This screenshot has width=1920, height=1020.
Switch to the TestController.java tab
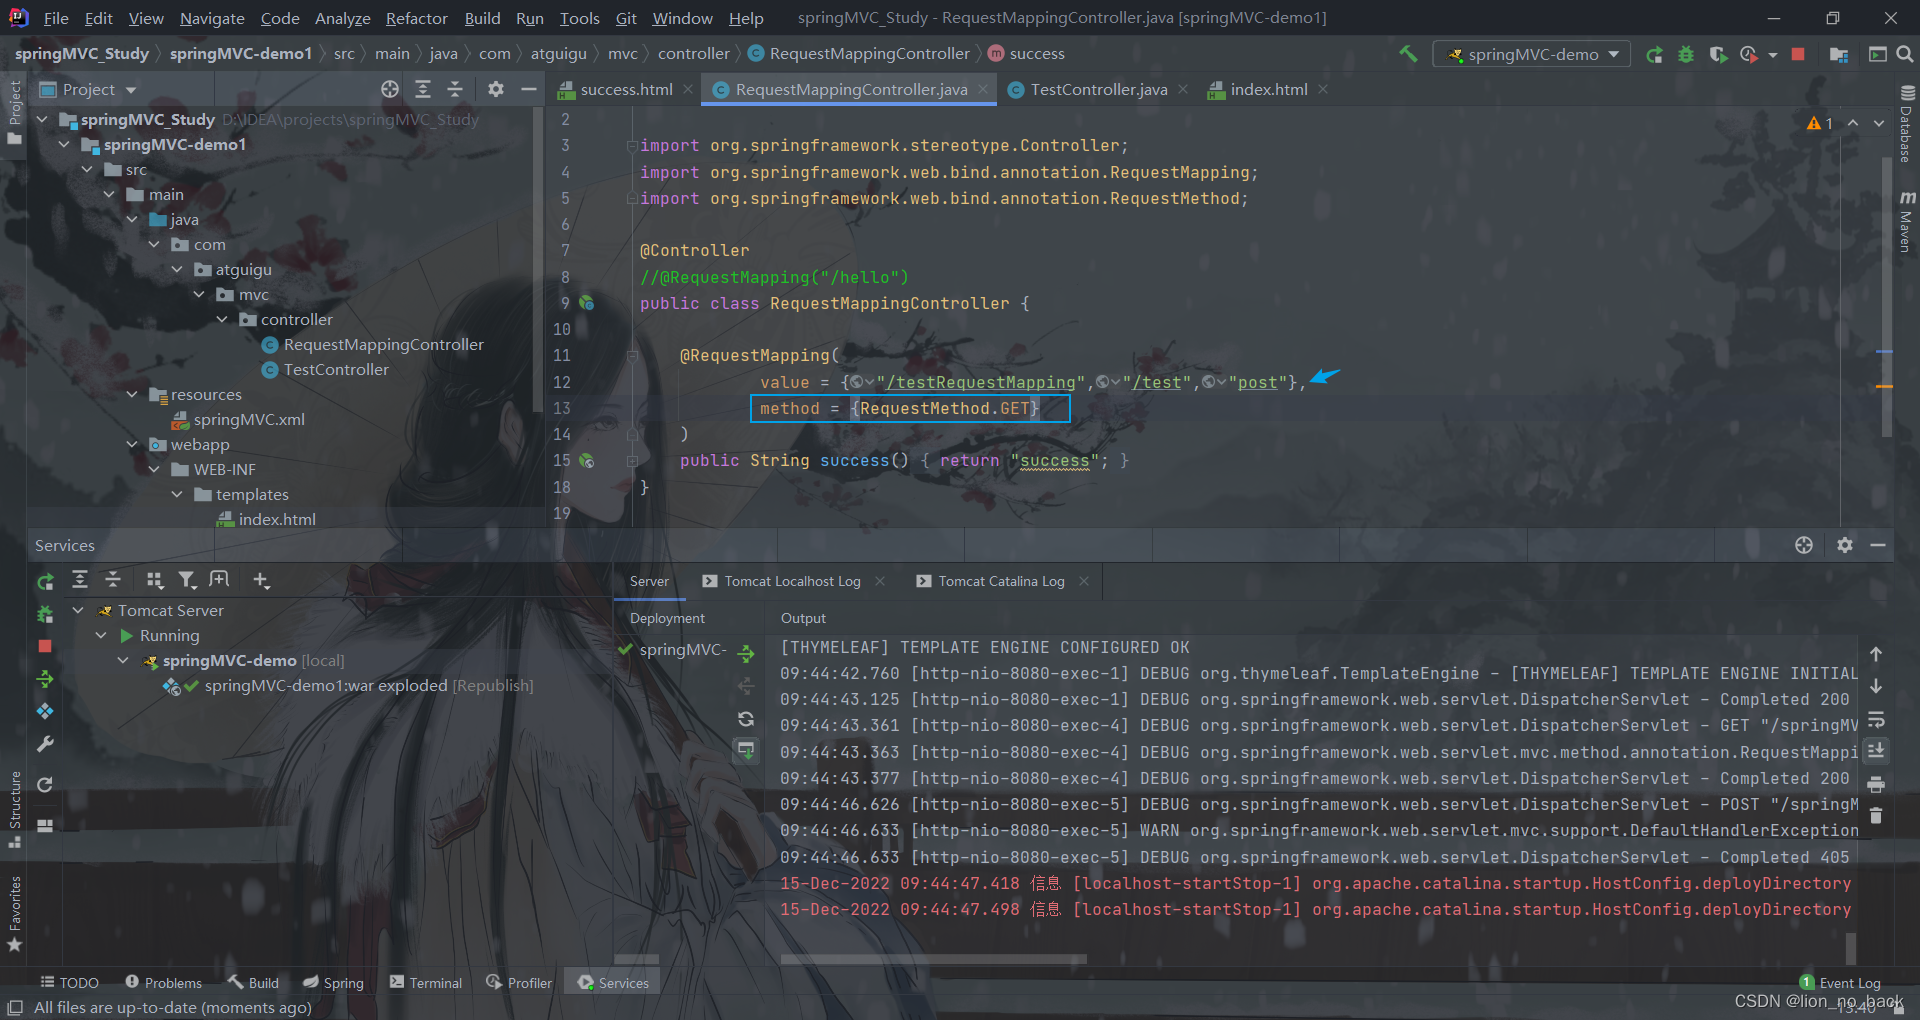coord(1098,89)
